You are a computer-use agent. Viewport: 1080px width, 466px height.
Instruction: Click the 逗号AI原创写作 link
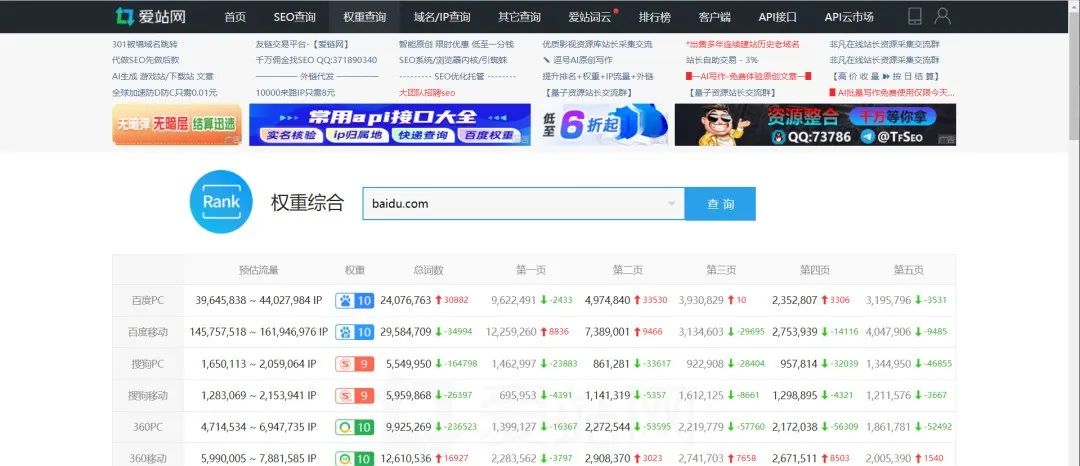[x=578, y=60]
